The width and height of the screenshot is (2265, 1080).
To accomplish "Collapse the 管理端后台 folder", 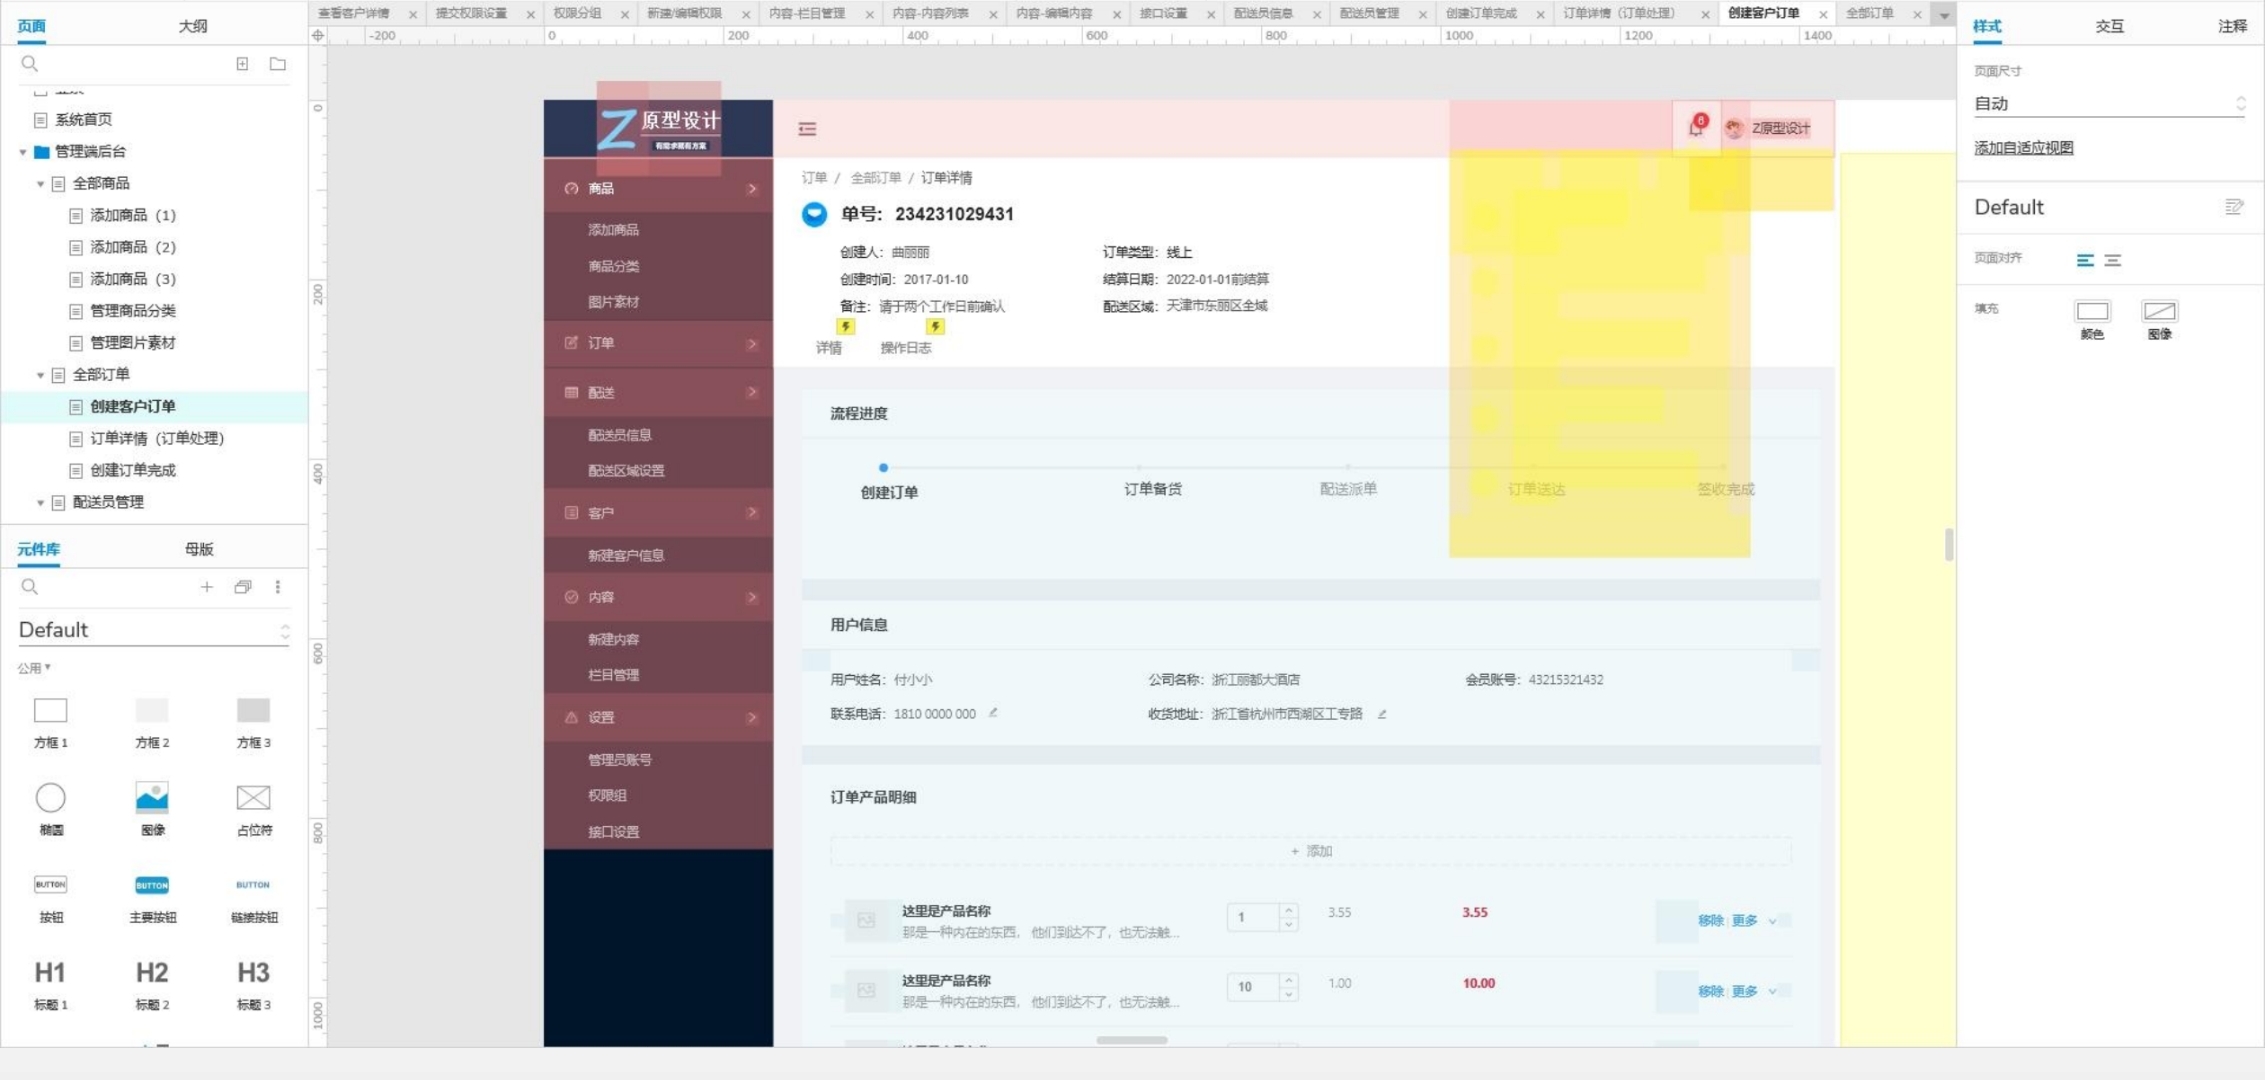I will 23,152.
